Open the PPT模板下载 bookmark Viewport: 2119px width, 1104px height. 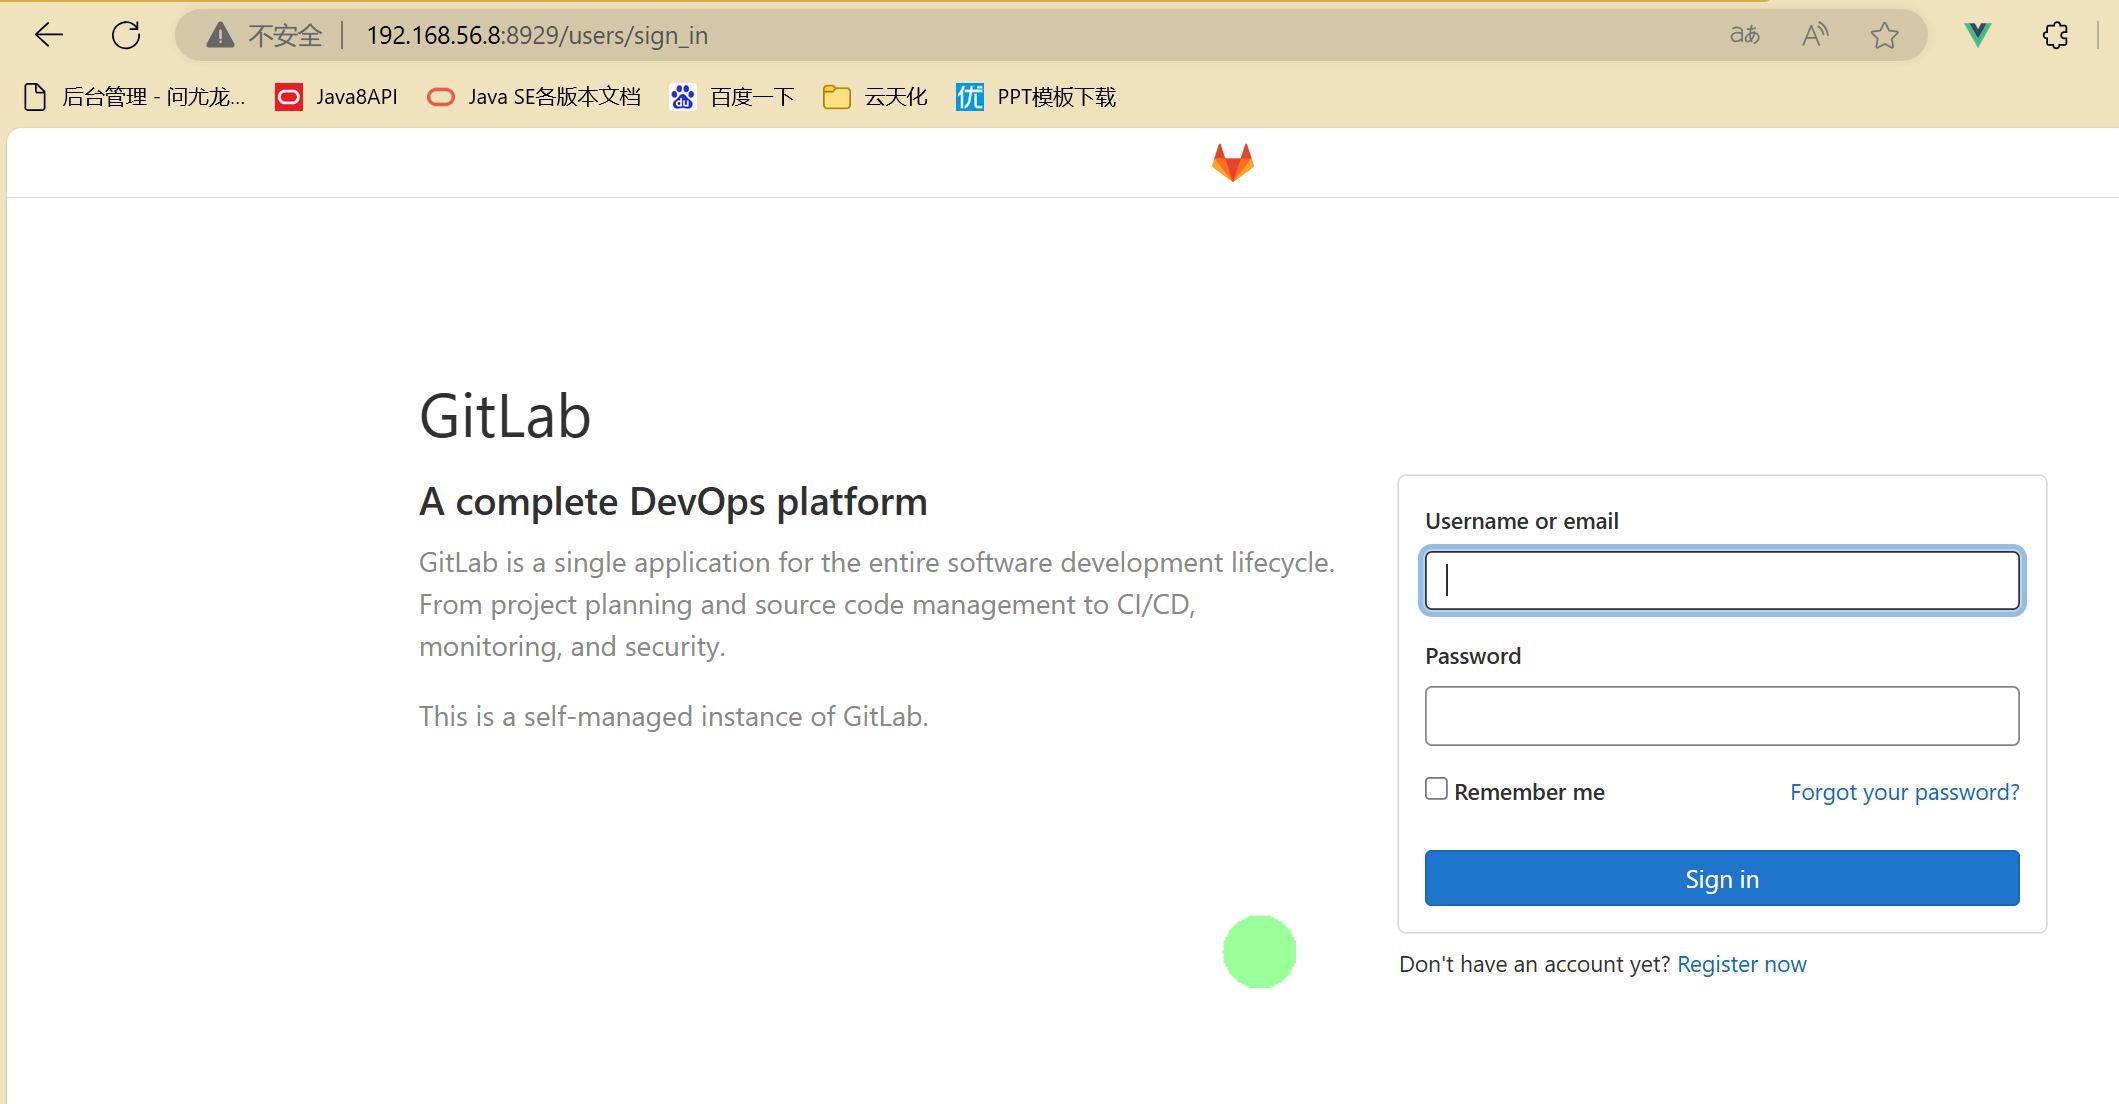[1037, 97]
